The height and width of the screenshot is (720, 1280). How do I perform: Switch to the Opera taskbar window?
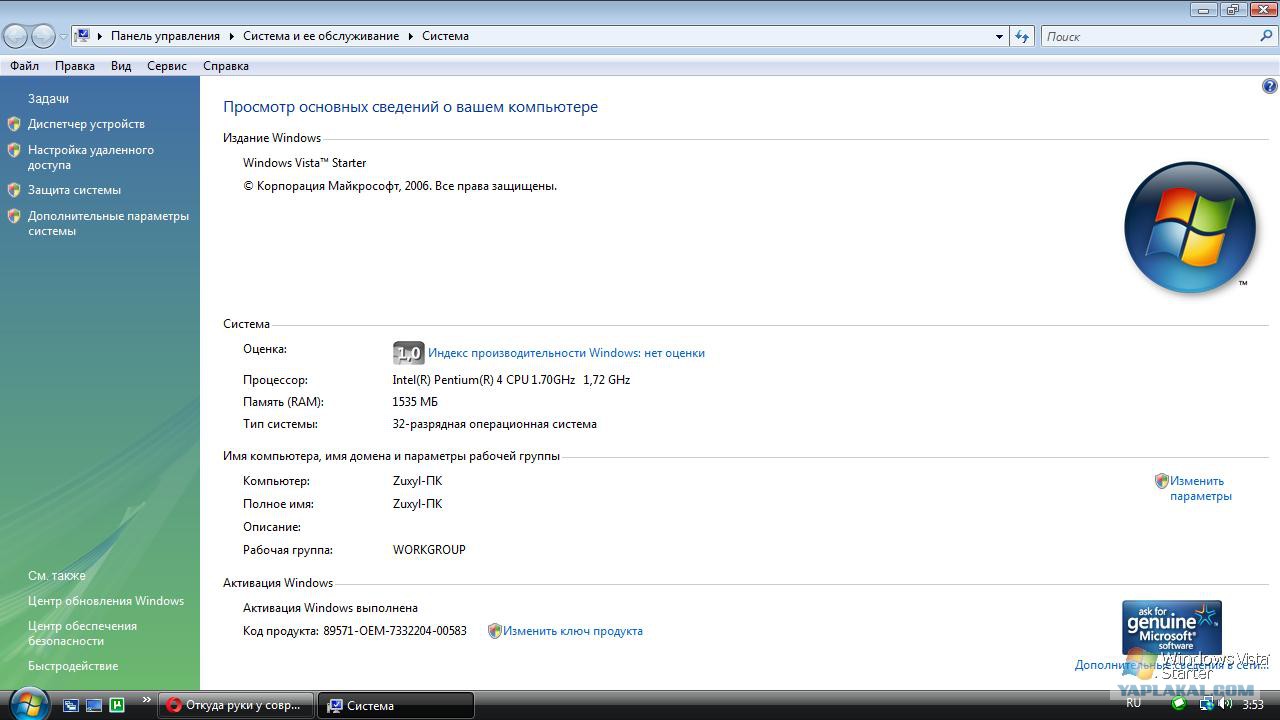click(x=236, y=705)
